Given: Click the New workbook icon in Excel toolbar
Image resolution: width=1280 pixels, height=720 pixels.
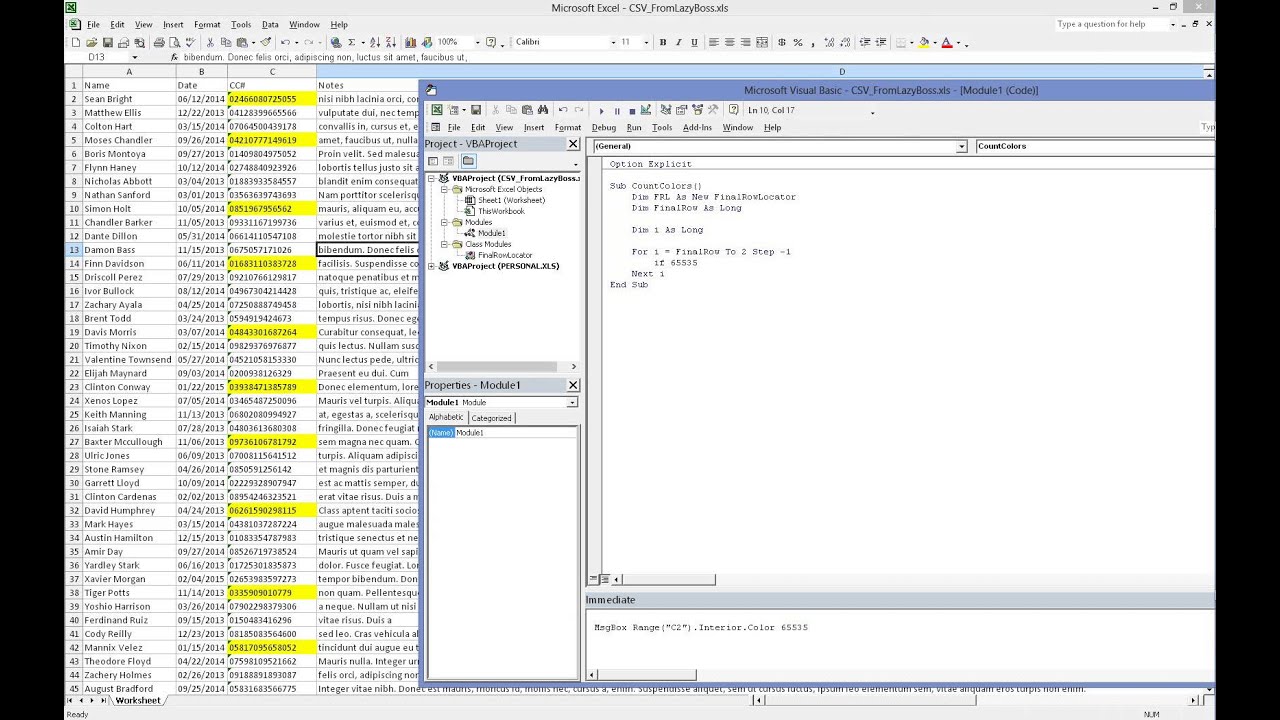Looking at the screenshot, I should click(76, 42).
